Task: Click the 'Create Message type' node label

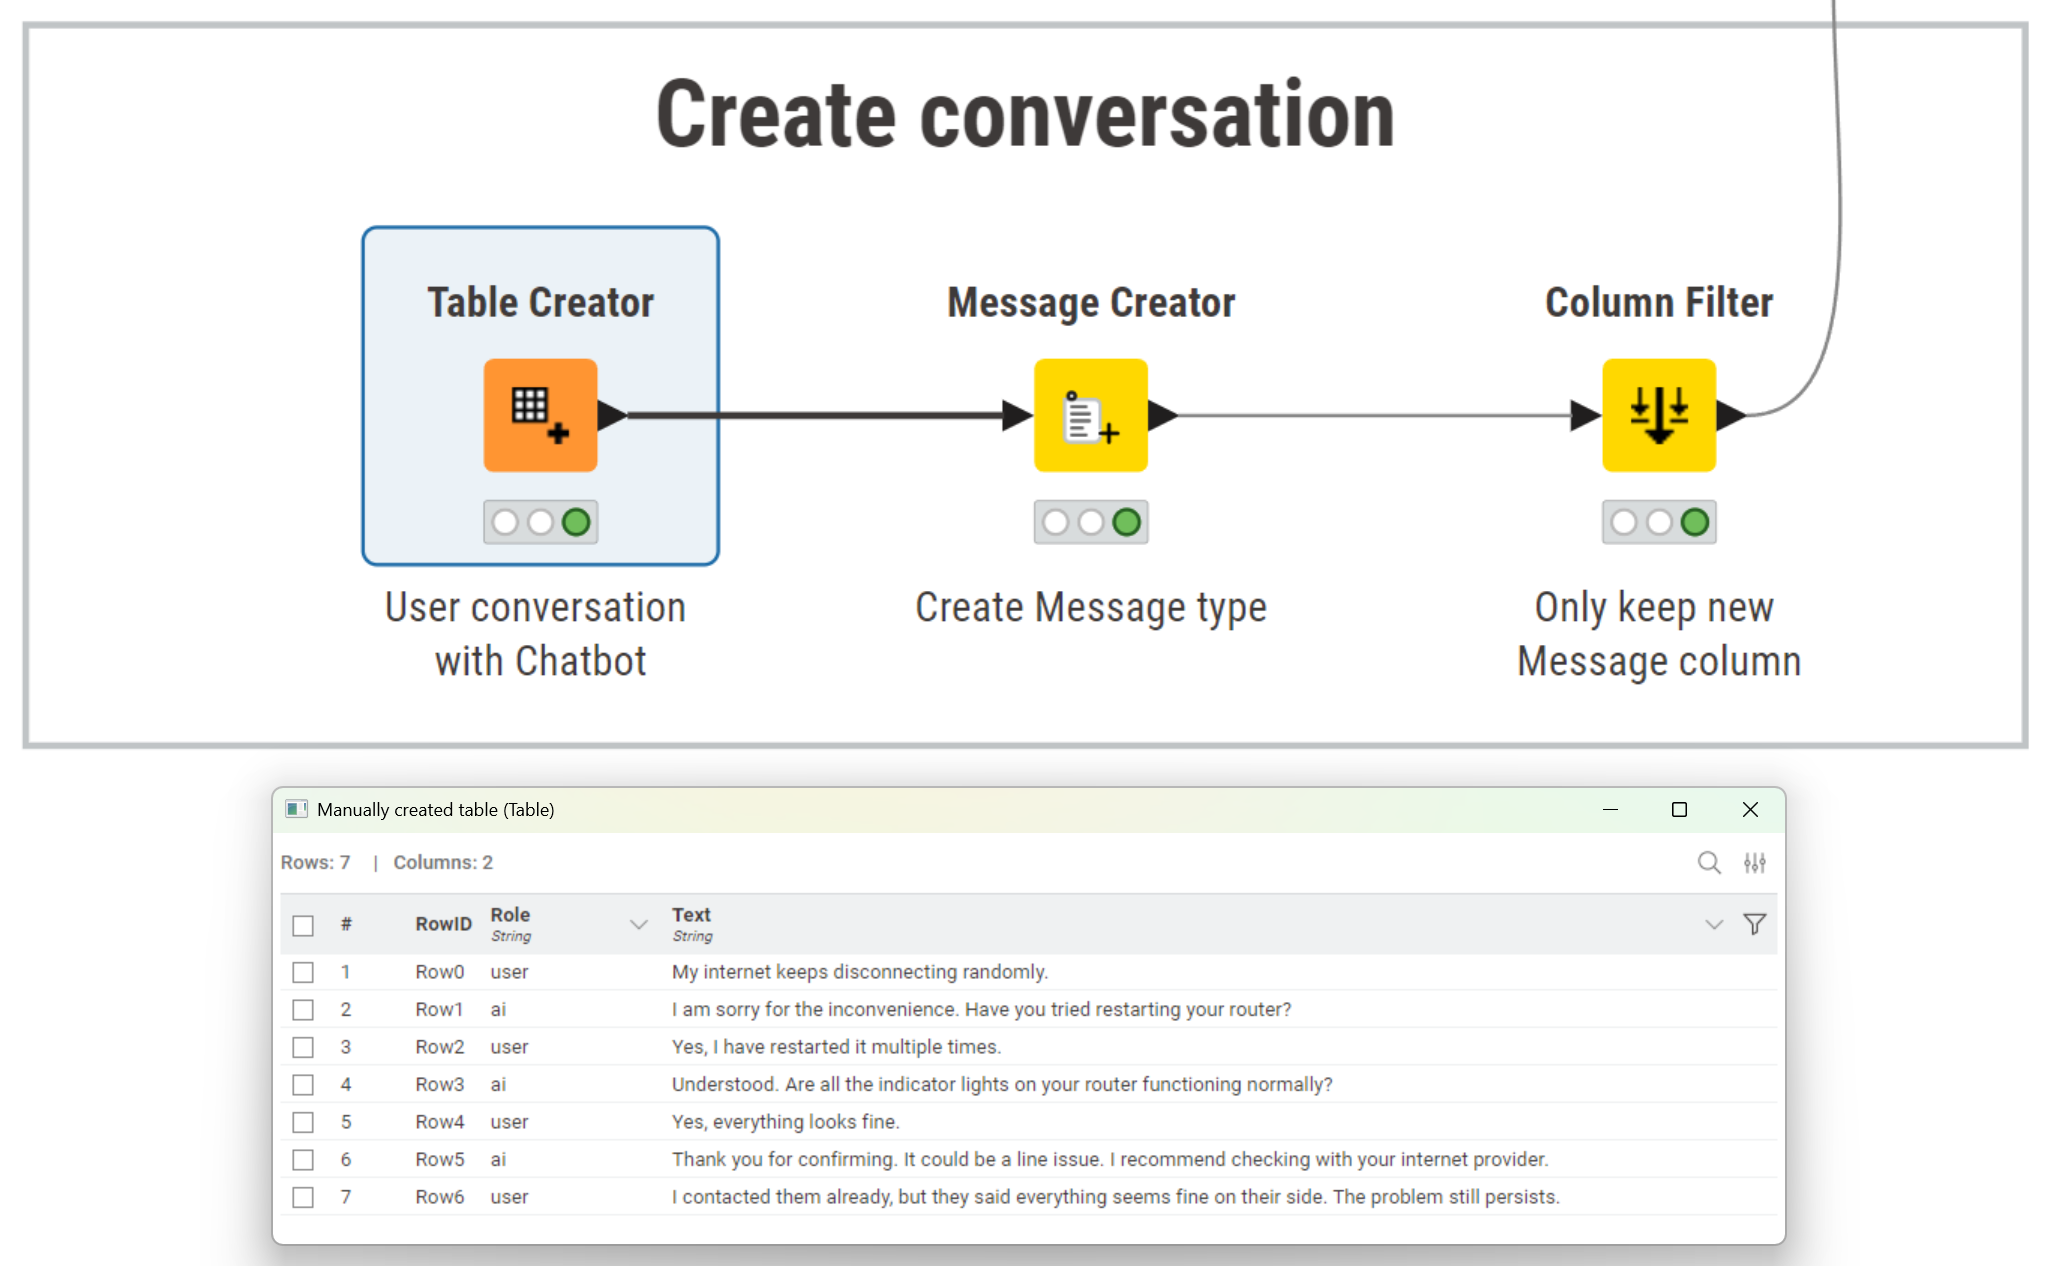Action: [1091, 608]
